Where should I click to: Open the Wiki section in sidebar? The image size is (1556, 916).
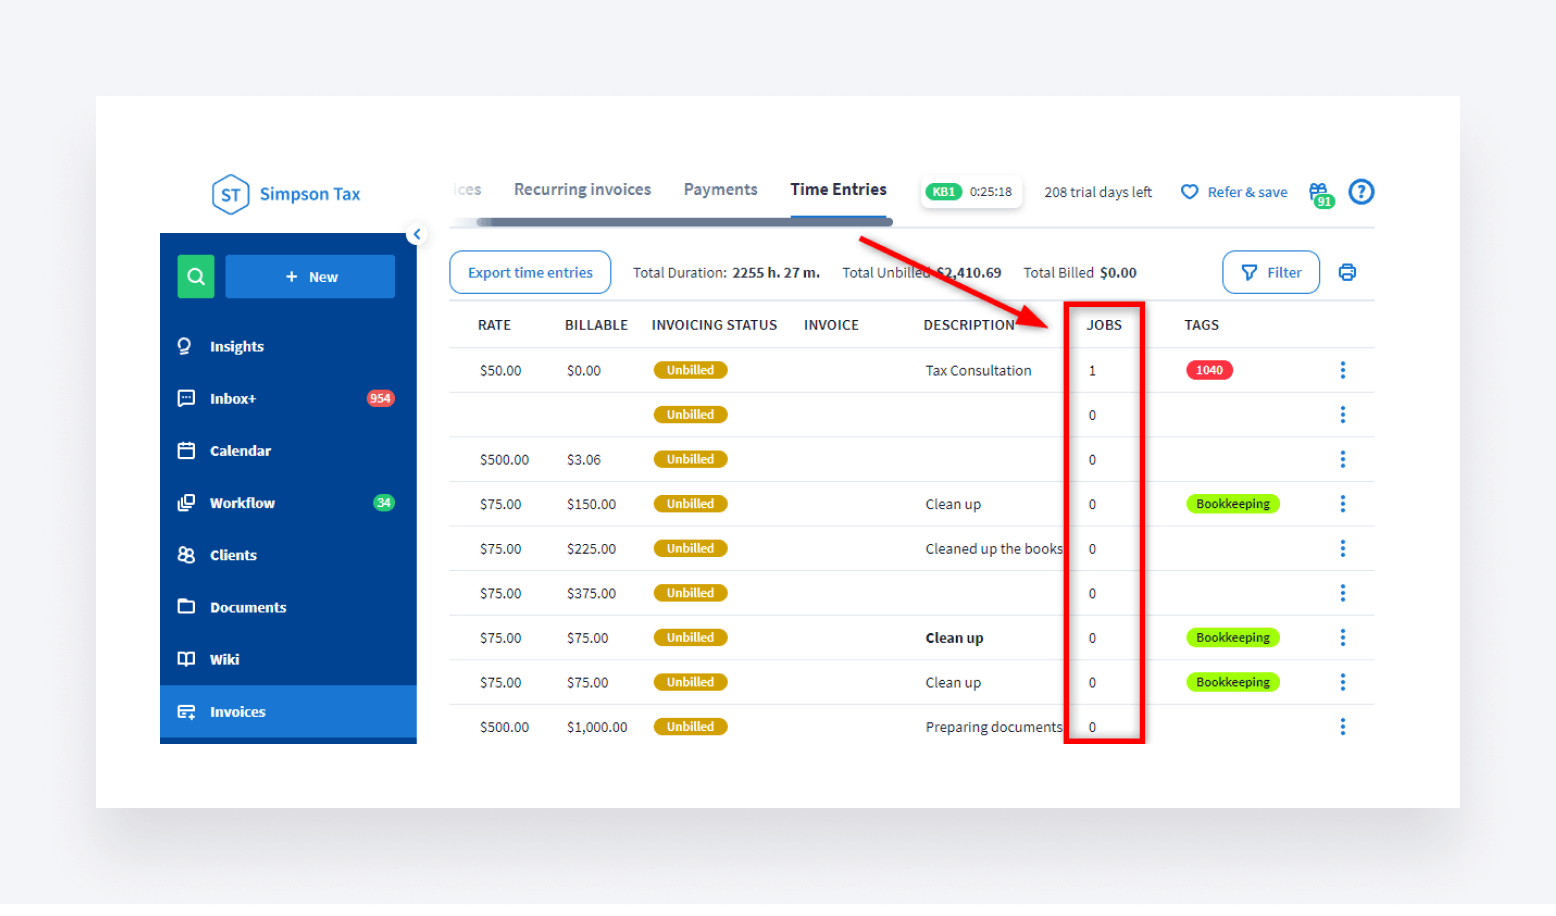[x=224, y=659]
